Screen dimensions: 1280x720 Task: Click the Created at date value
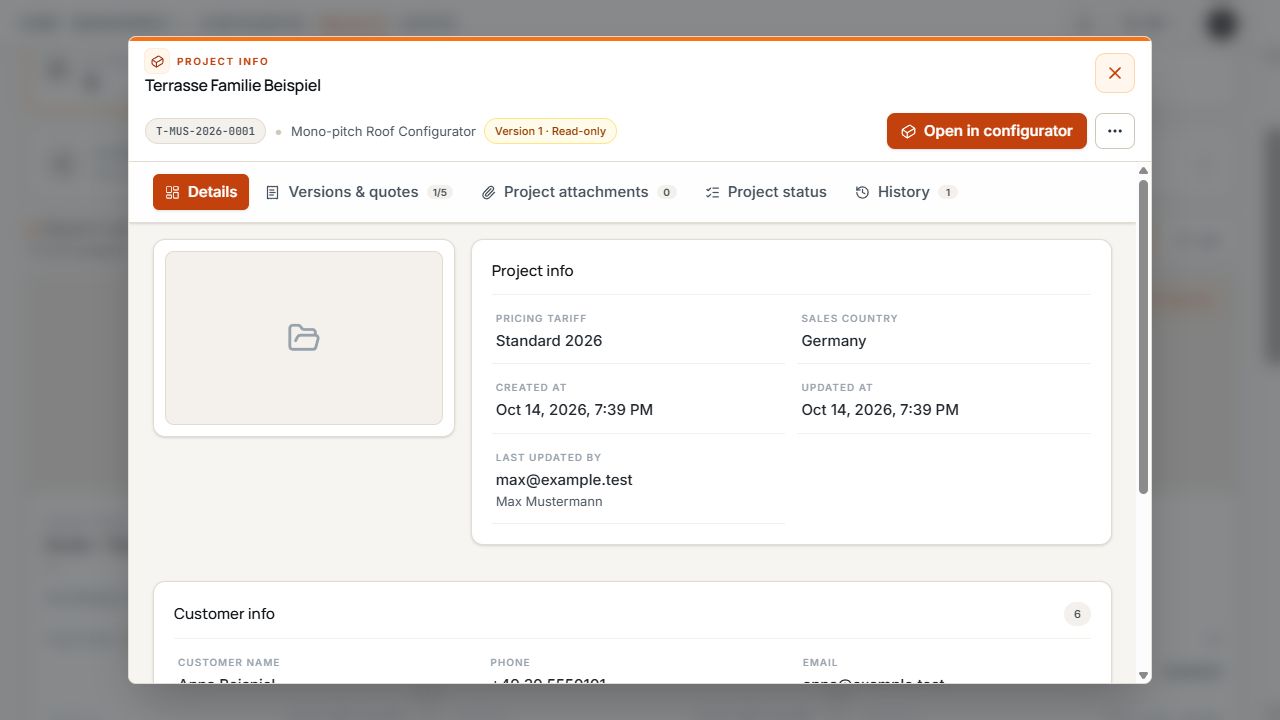(574, 410)
